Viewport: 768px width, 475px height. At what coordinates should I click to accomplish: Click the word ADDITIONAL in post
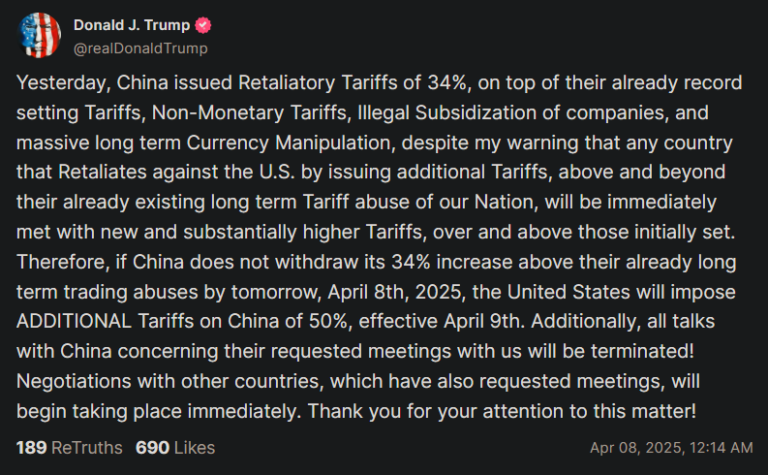74,322
